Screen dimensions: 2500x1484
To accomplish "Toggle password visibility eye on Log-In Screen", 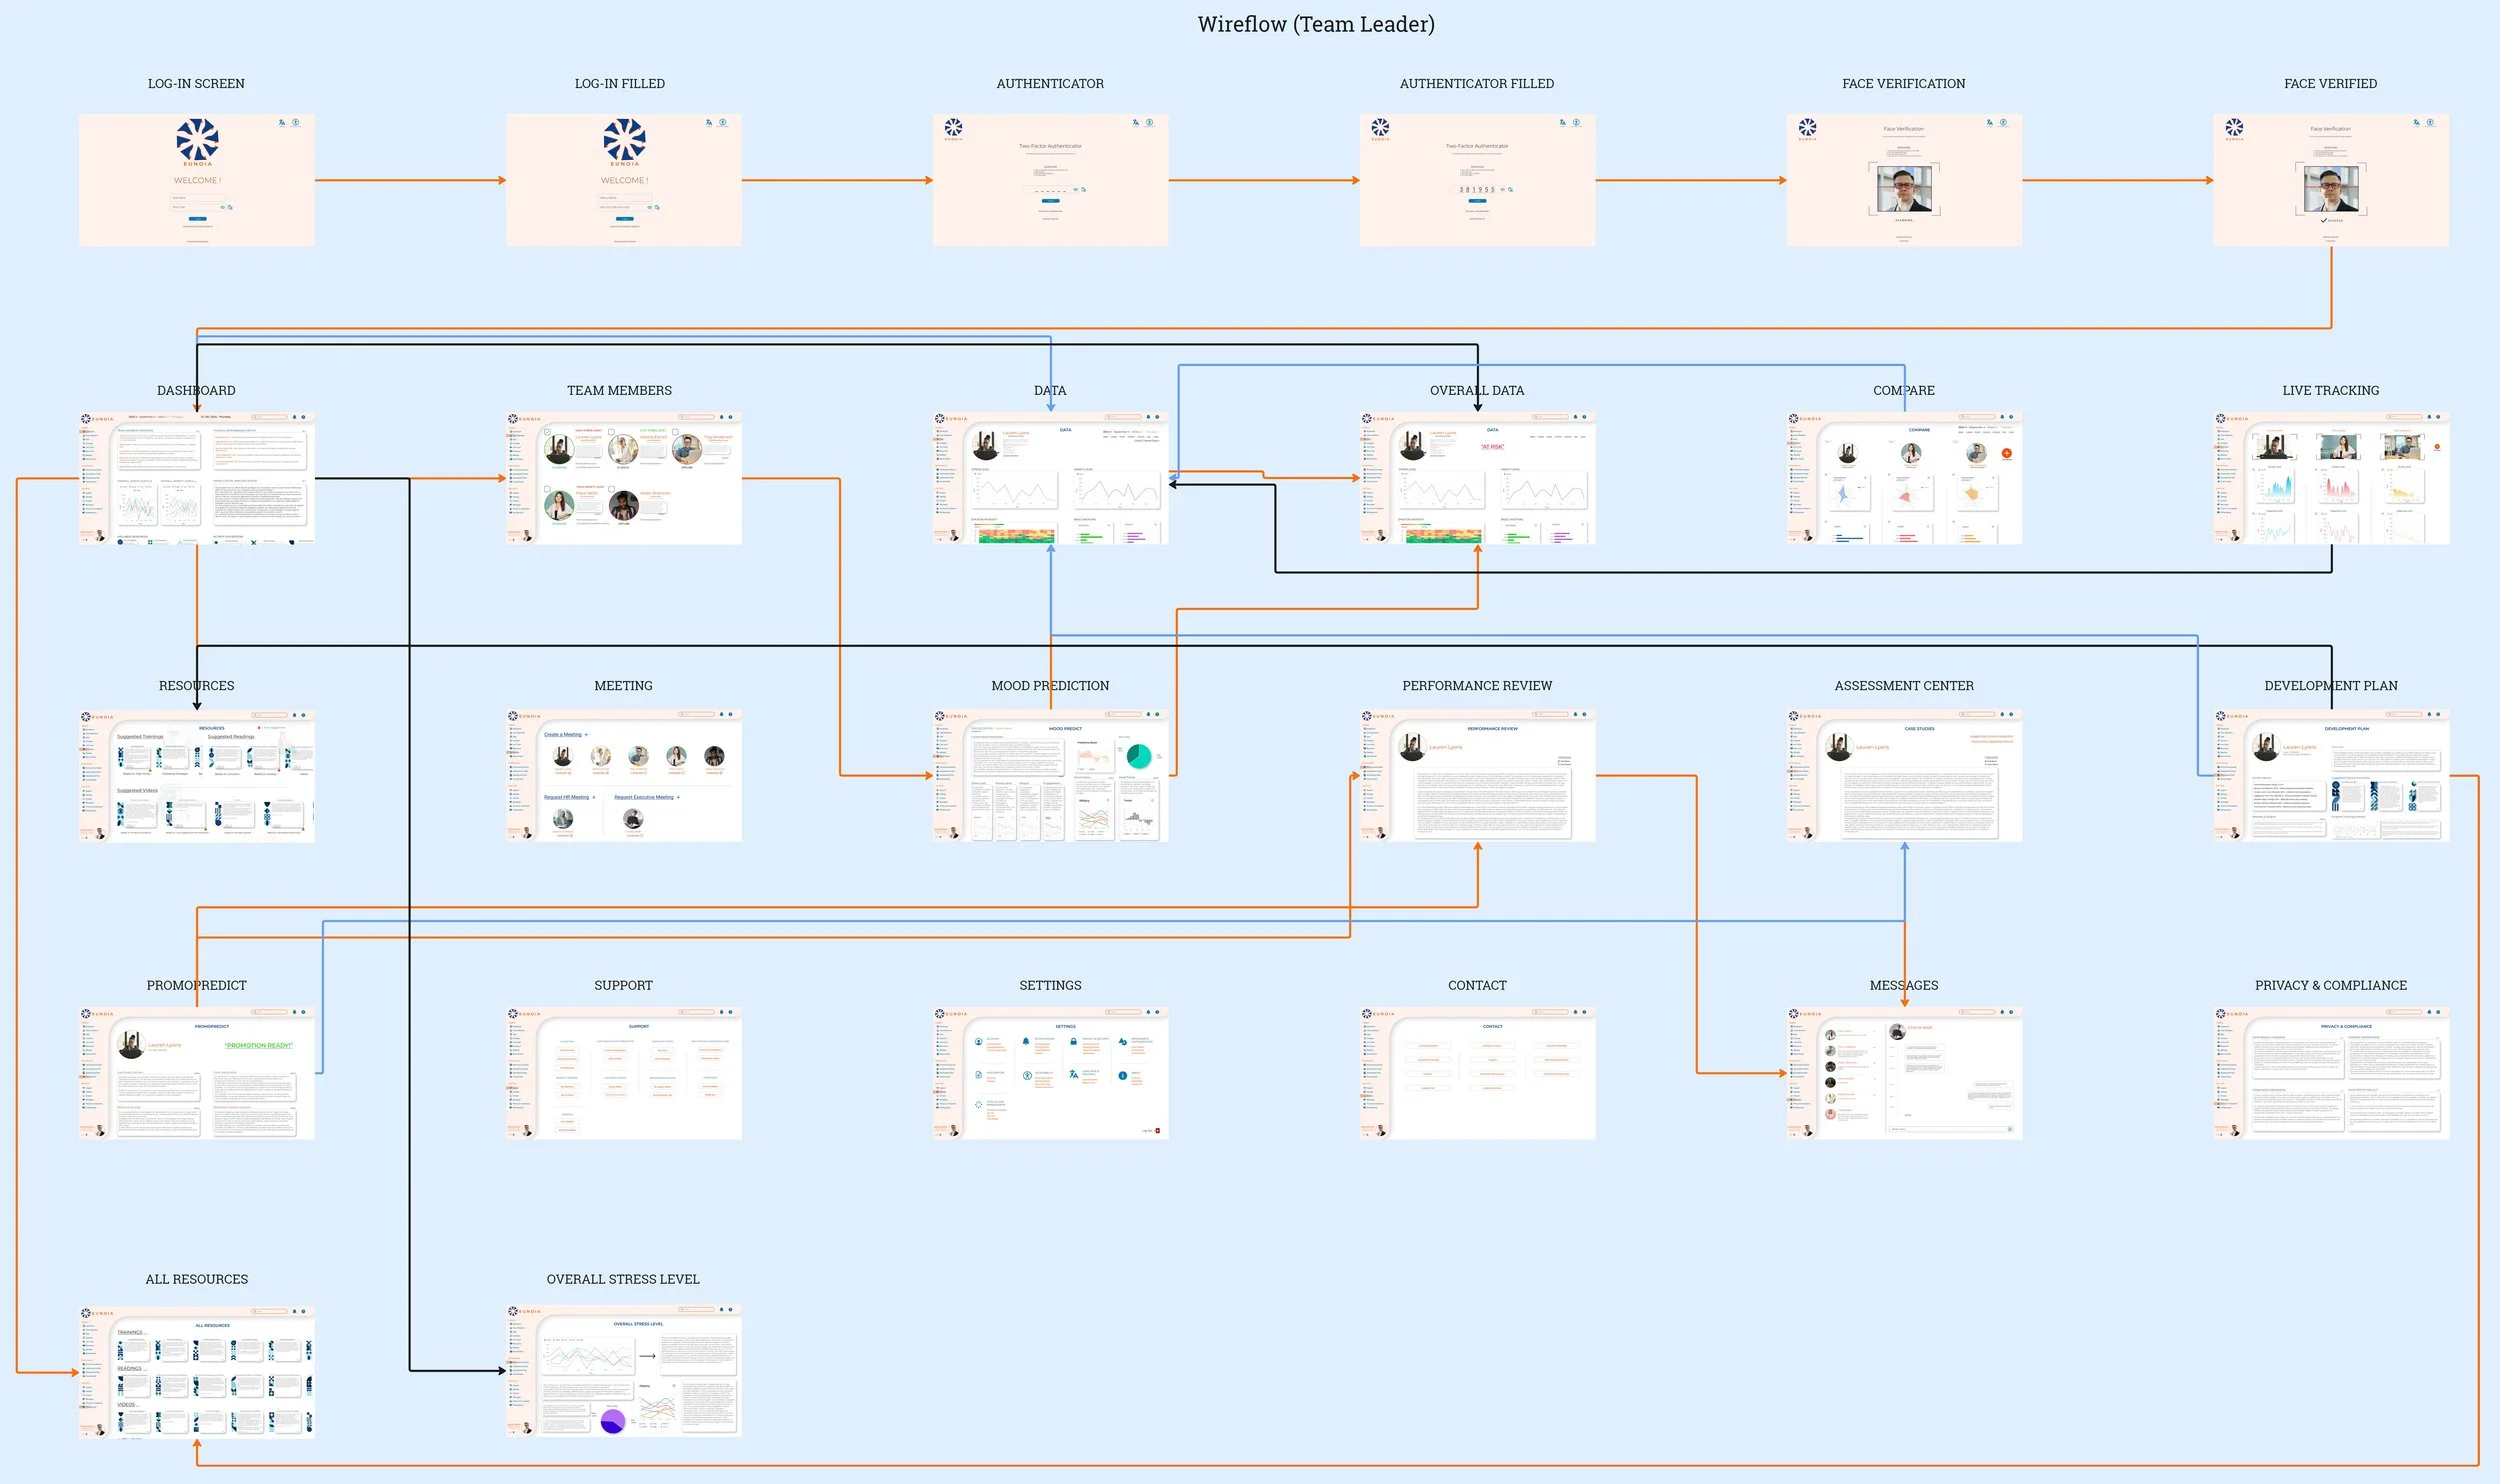I will pyautogui.click(x=222, y=207).
